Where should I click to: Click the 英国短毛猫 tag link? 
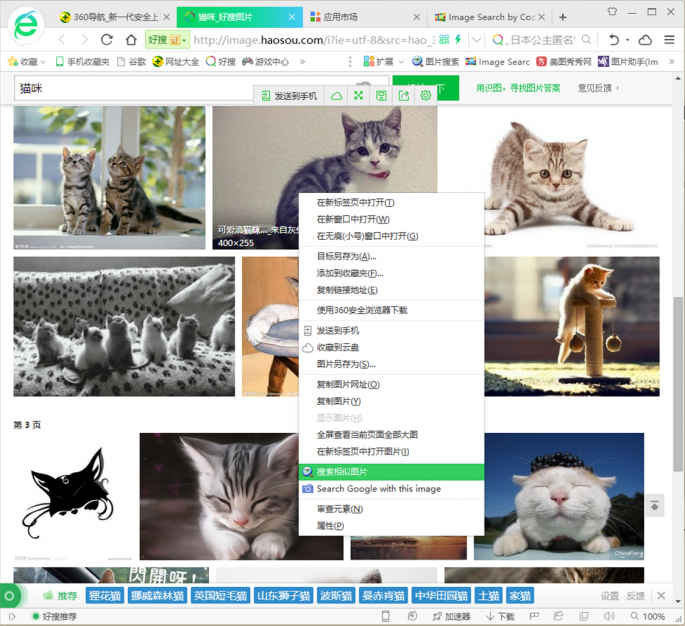coord(220,596)
